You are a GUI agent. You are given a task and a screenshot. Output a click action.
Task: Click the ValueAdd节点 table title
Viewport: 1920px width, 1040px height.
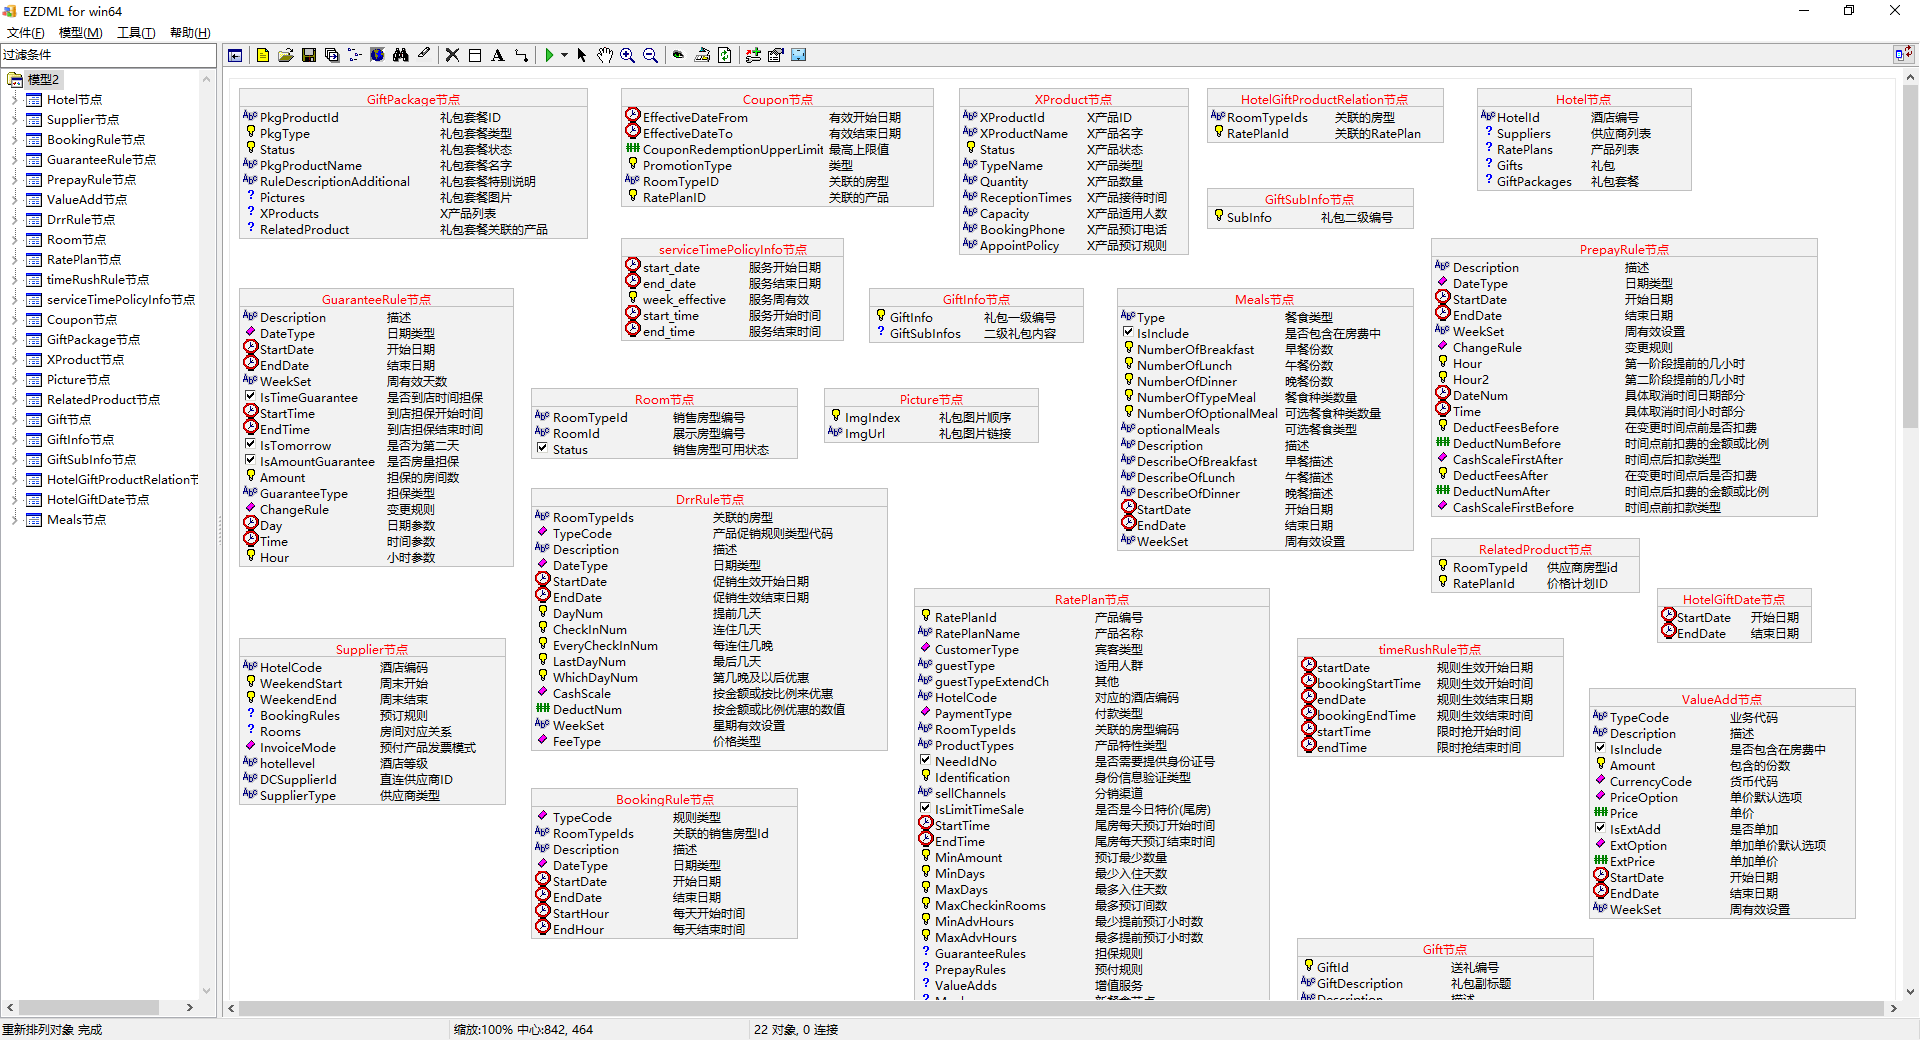point(1721,699)
